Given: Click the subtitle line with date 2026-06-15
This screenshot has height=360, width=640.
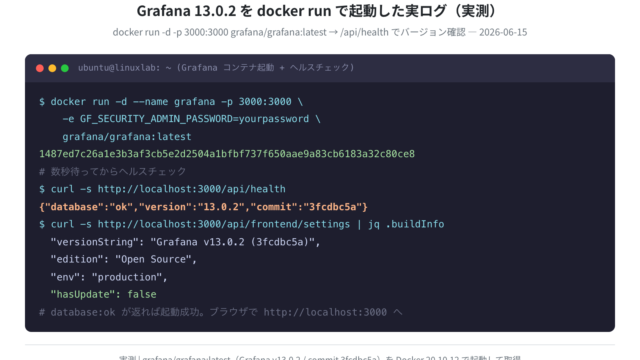Looking at the screenshot, I should pyautogui.click(x=320, y=32).
